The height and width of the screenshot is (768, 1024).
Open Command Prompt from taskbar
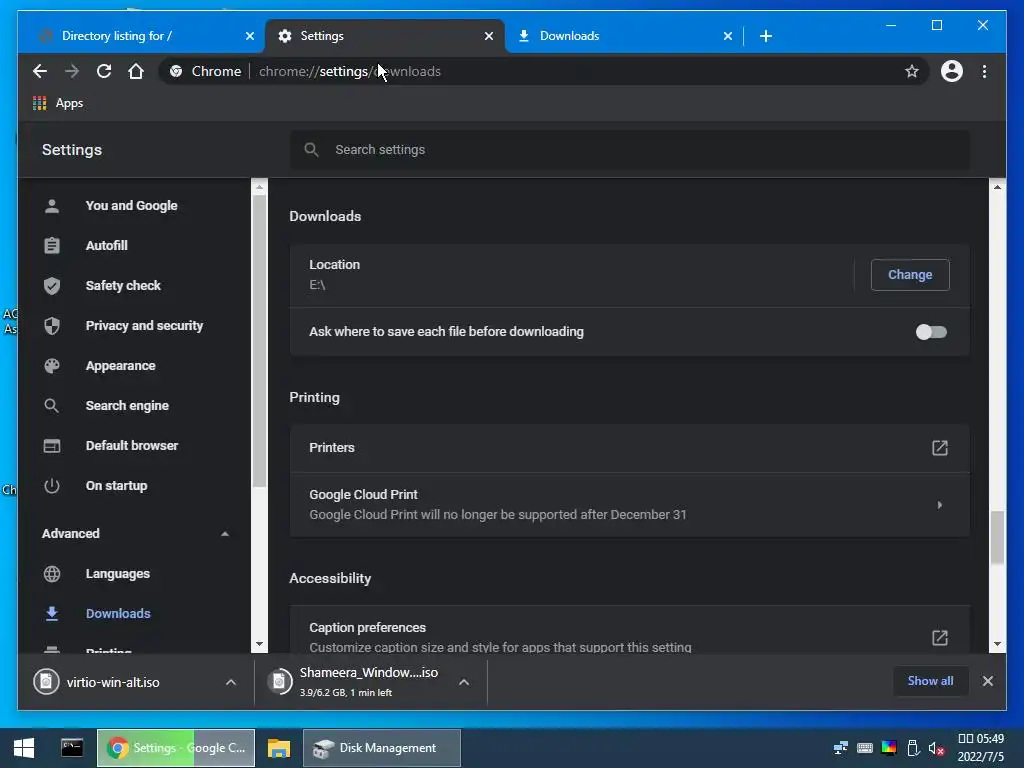point(72,748)
